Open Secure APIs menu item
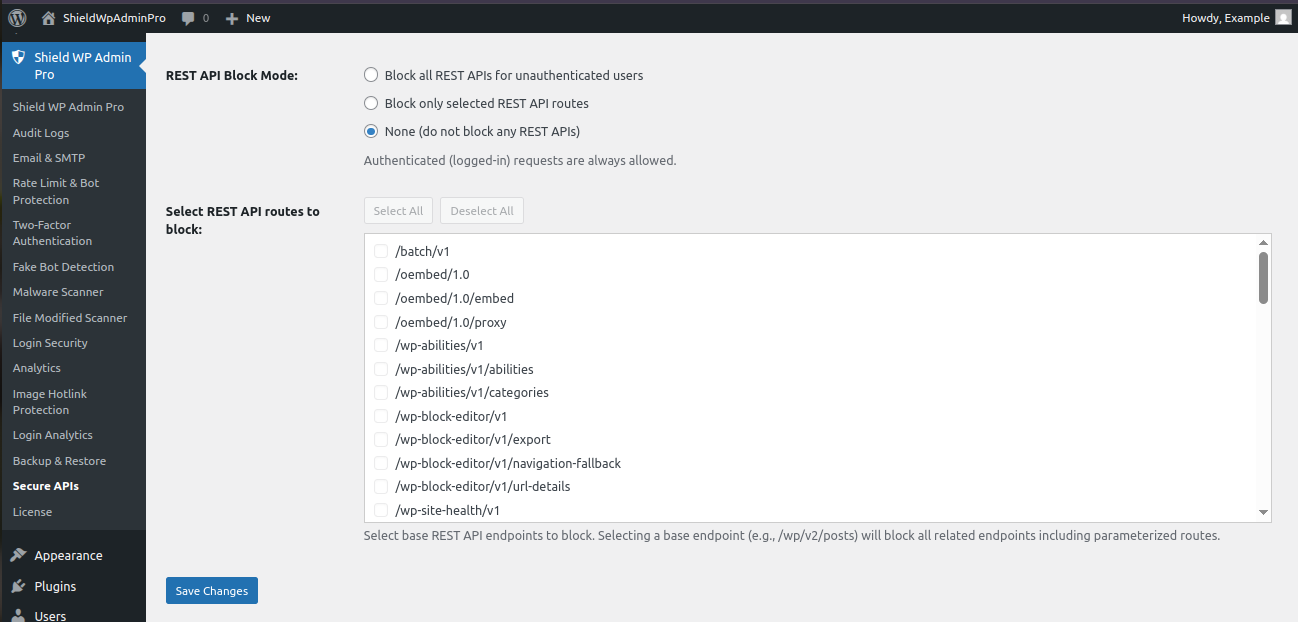The height and width of the screenshot is (622, 1298). tap(46, 486)
